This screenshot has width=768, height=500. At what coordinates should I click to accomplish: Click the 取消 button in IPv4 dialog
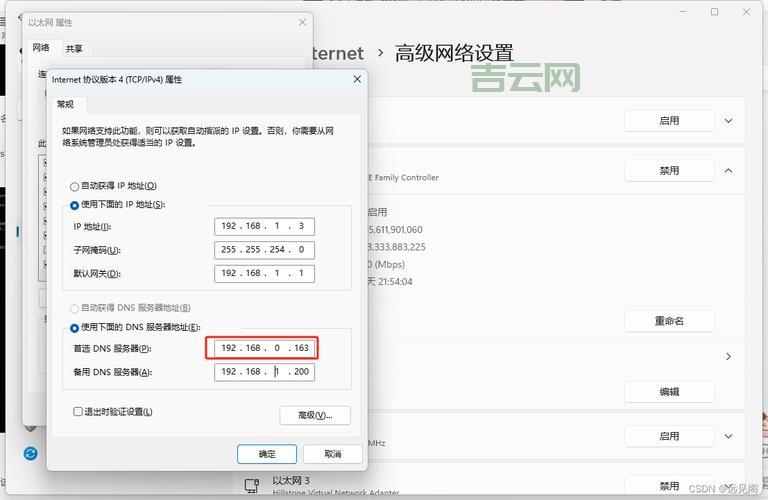point(333,454)
